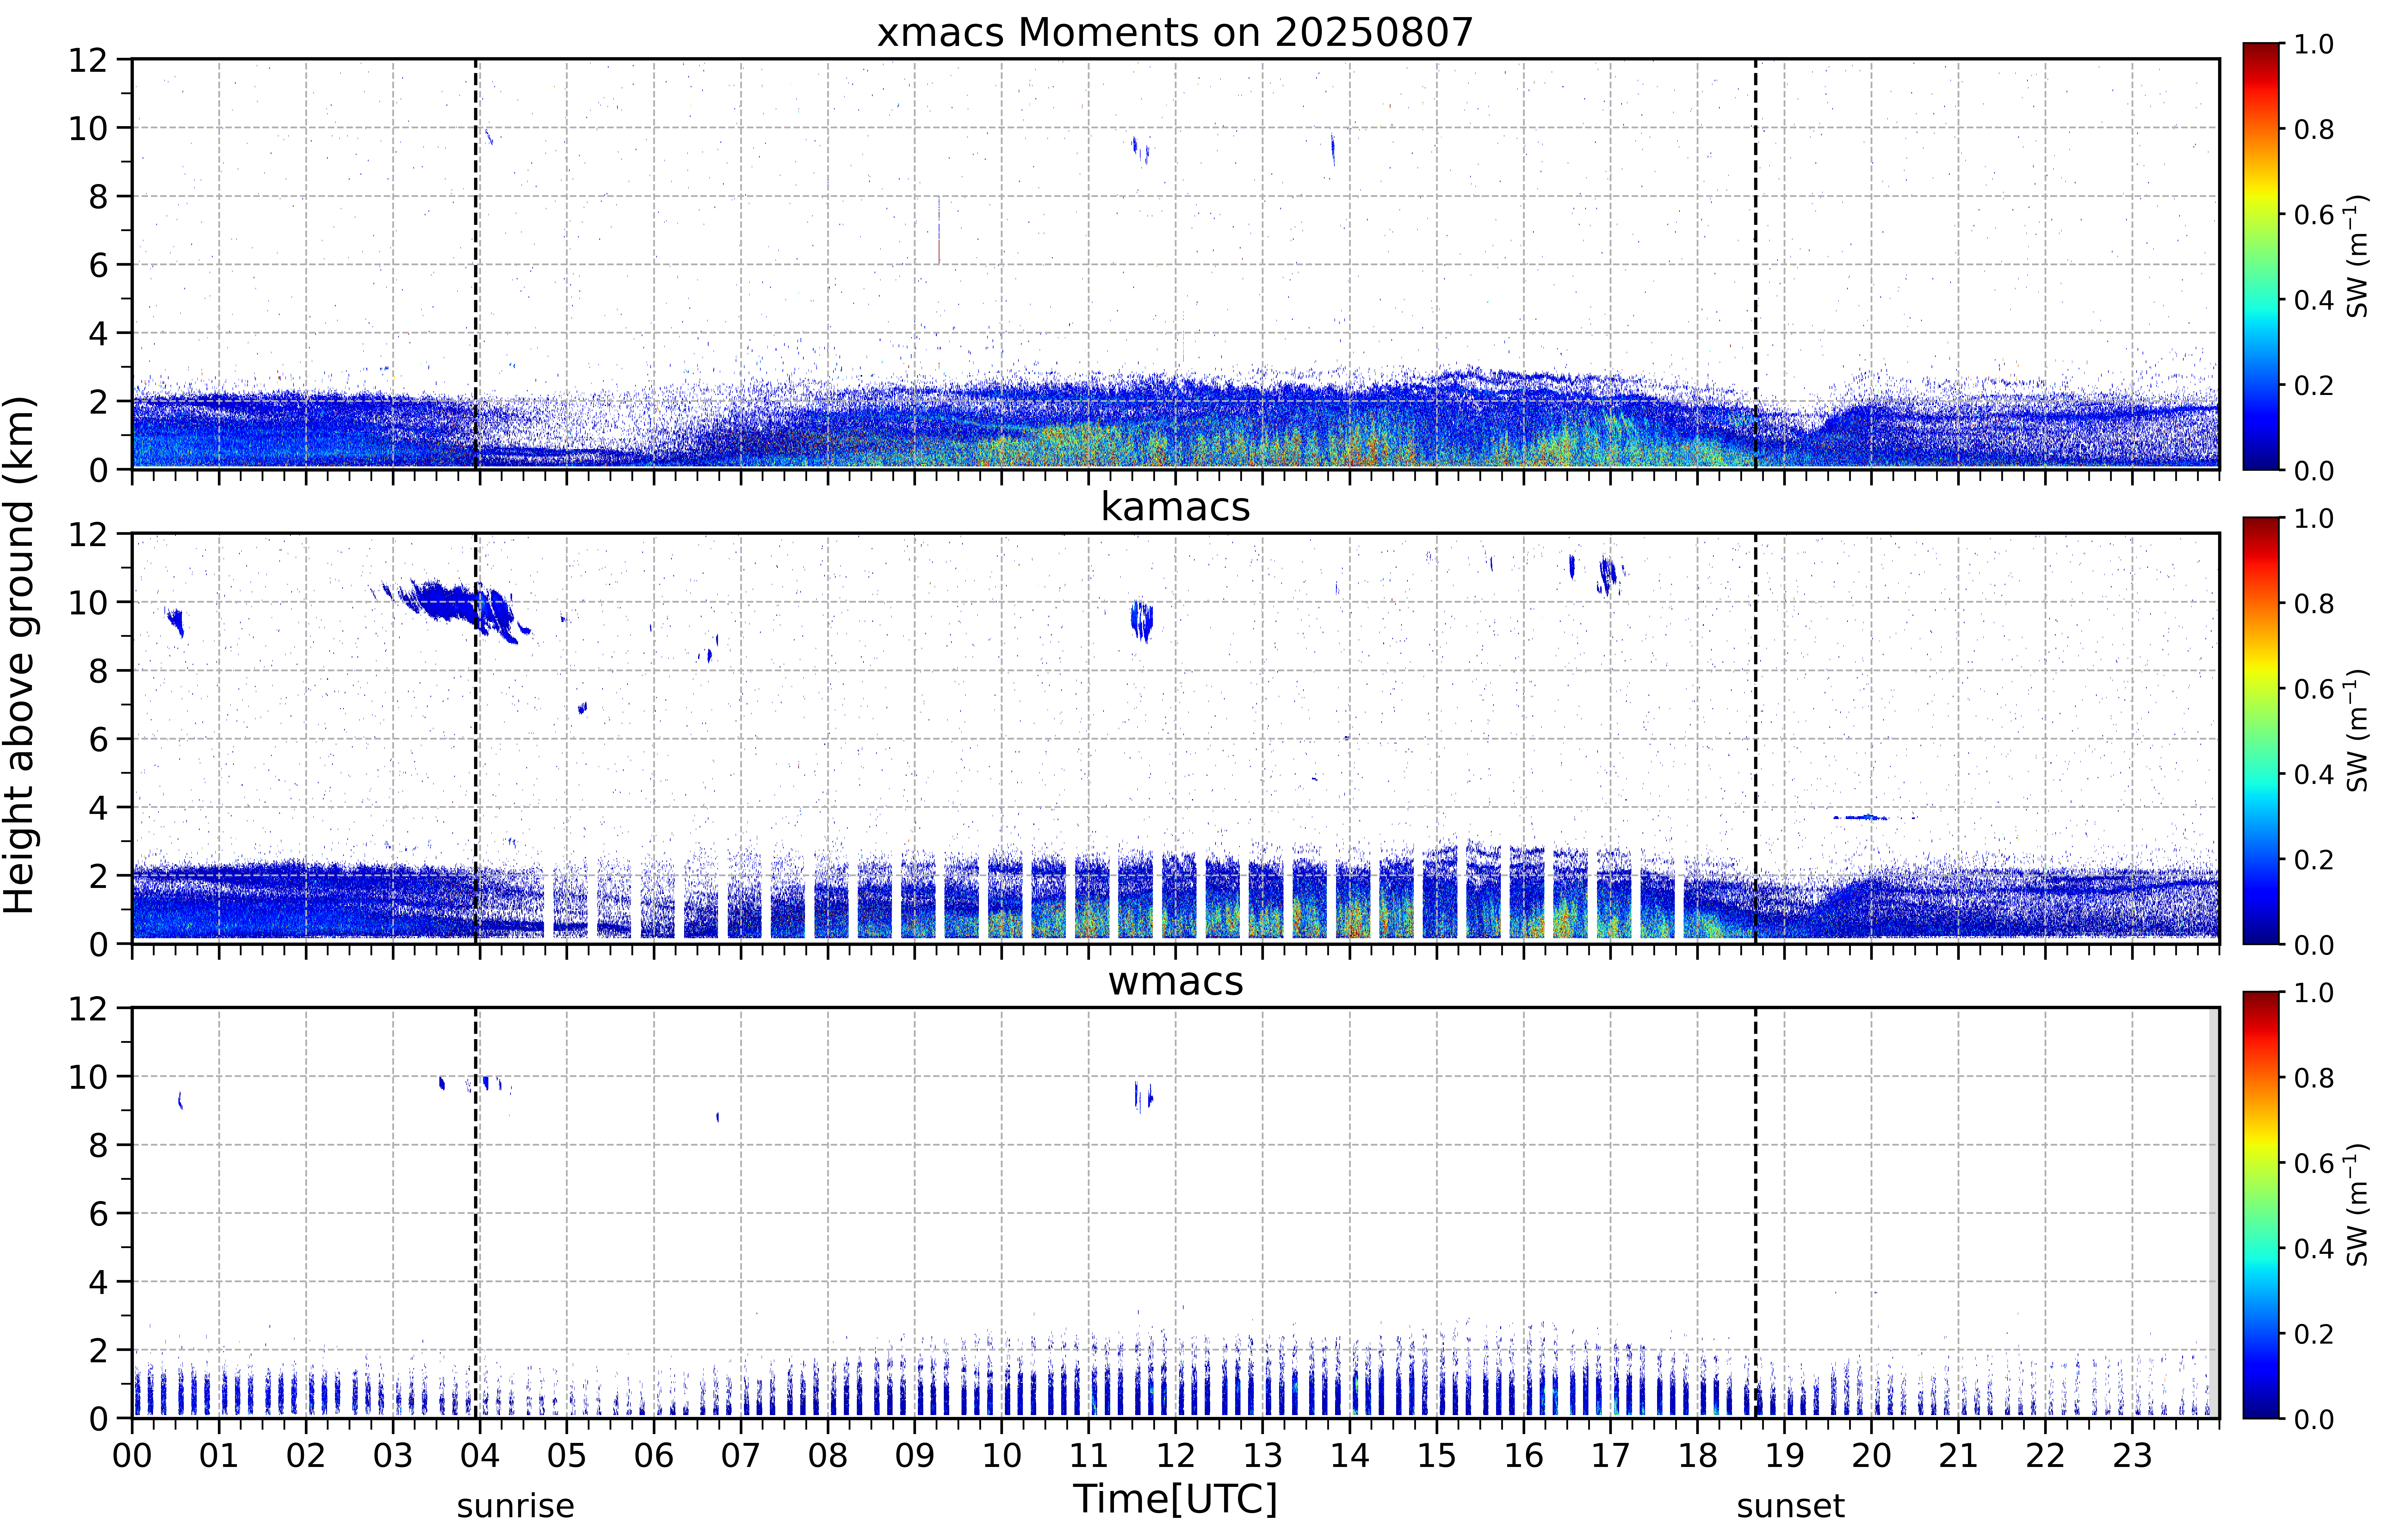Click the wmacs panel colorbar
This screenshot has width=2388, height=1540.
coord(2261,1205)
